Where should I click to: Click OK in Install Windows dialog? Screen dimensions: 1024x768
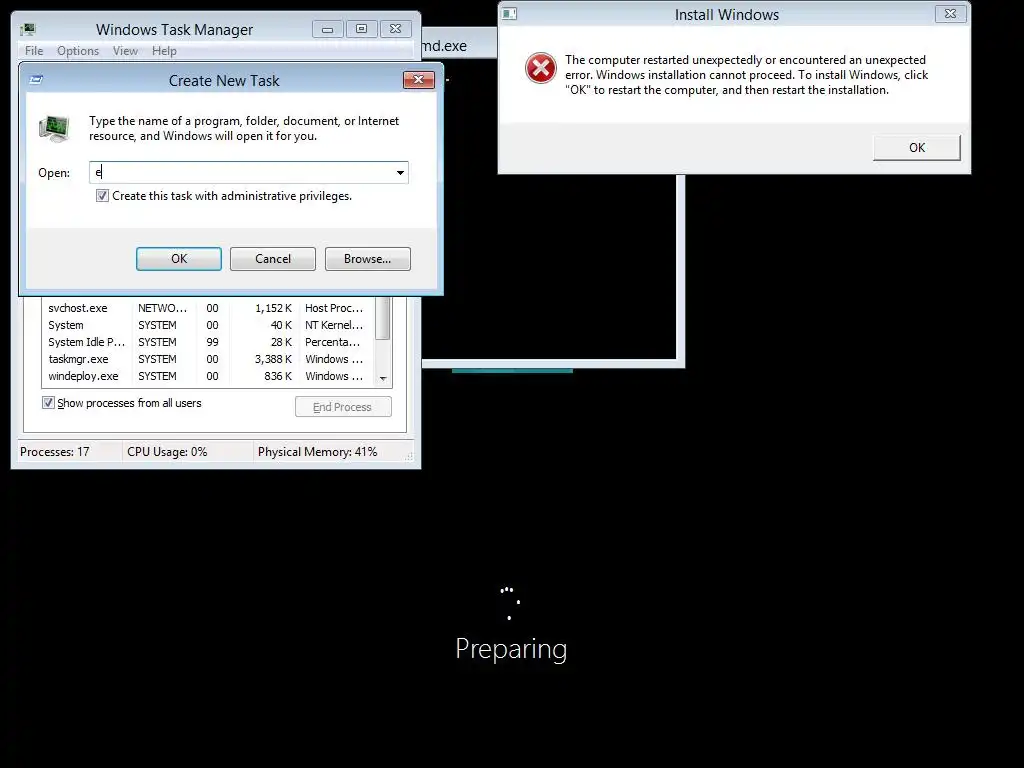tap(917, 148)
